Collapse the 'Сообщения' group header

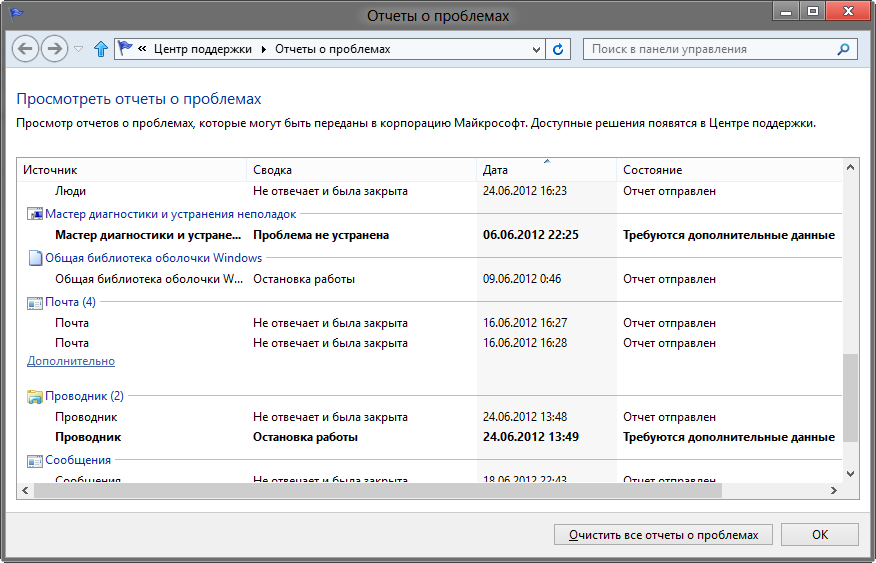(78, 460)
